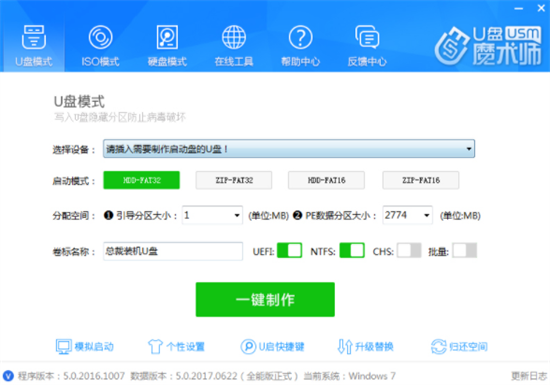Open 个性设置 shirt icon
This screenshot has width=550, height=385.
pyautogui.click(x=155, y=346)
